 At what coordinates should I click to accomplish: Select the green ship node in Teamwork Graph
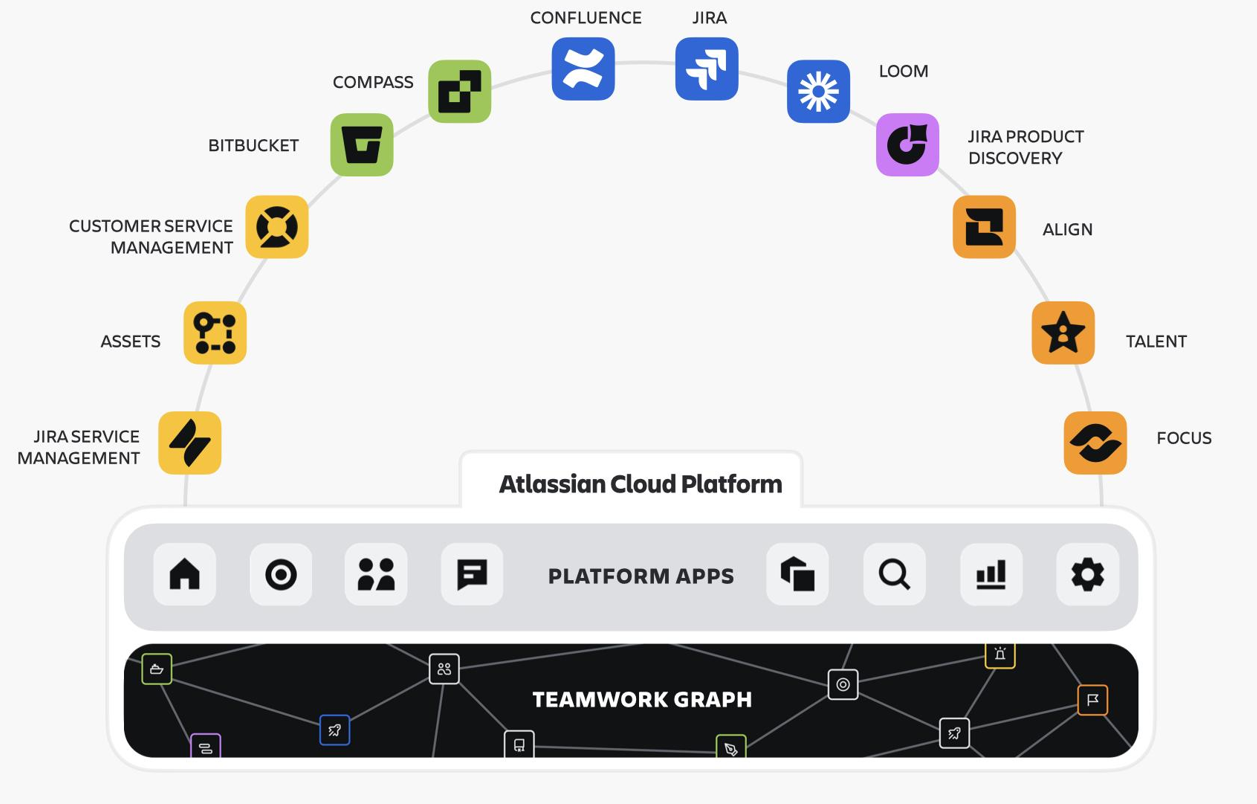[x=157, y=669]
